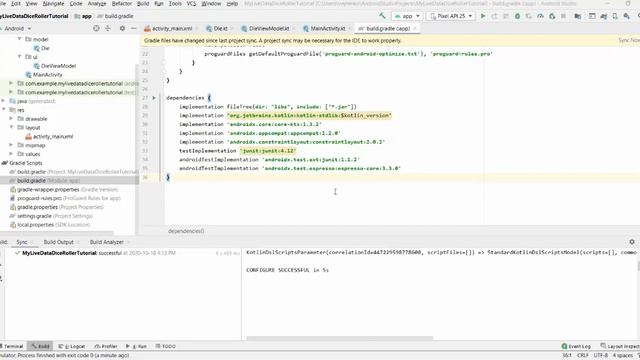Collapse the model package folder

pos(19,39)
